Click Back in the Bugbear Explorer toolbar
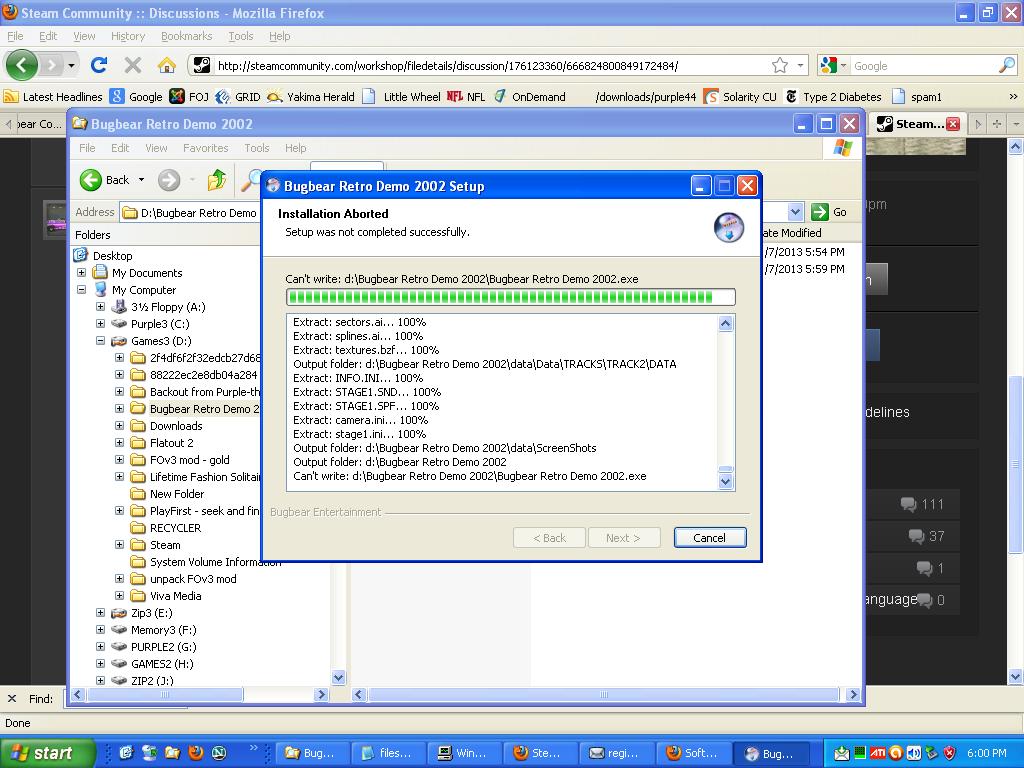The image size is (1024, 768). point(104,180)
